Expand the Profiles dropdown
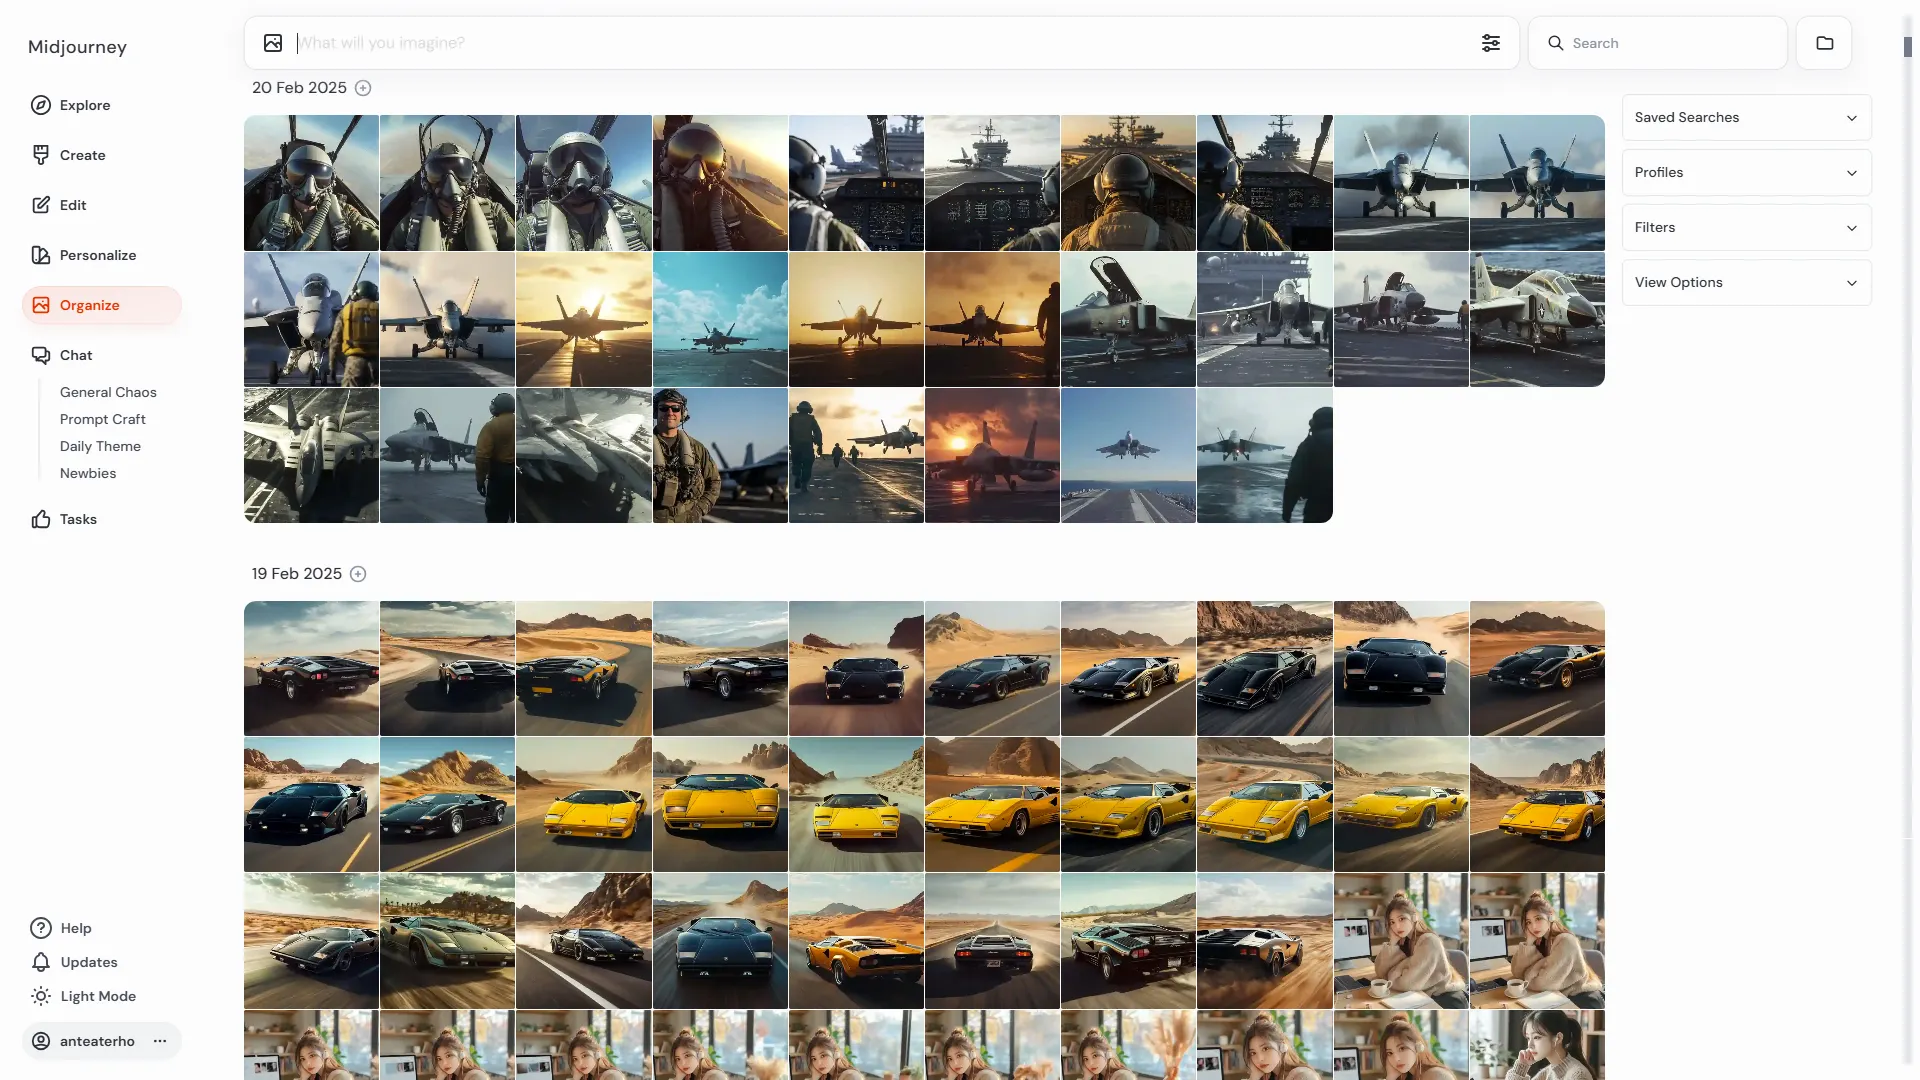Screen dimensions: 1920x1080 point(1745,172)
